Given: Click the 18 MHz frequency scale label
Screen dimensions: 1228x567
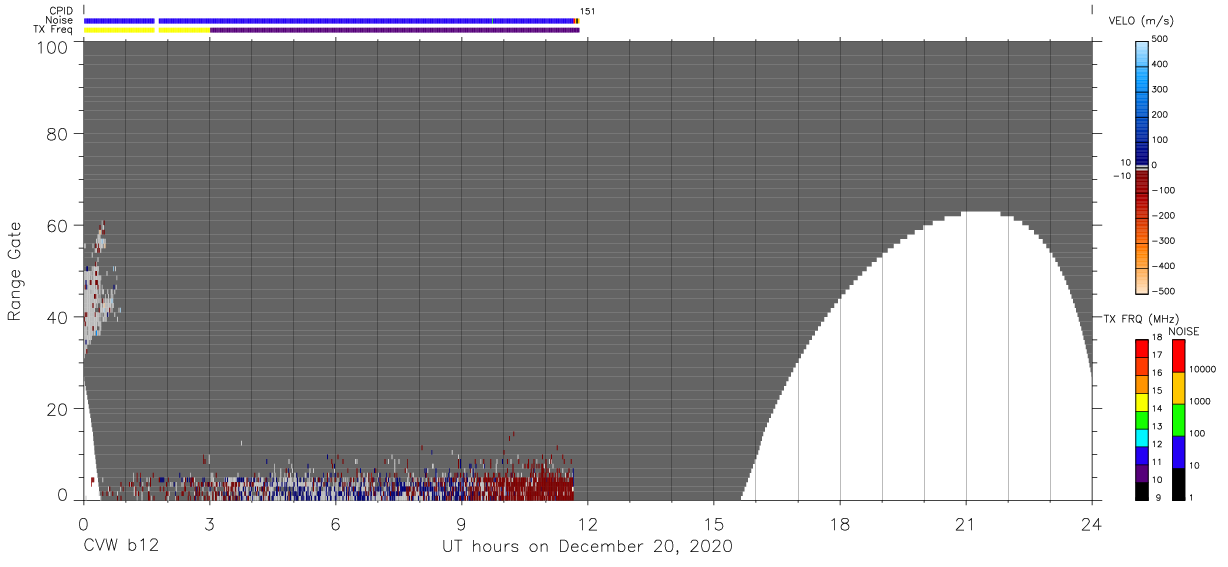Looking at the screenshot, I should pyautogui.click(x=1157, y=338).
